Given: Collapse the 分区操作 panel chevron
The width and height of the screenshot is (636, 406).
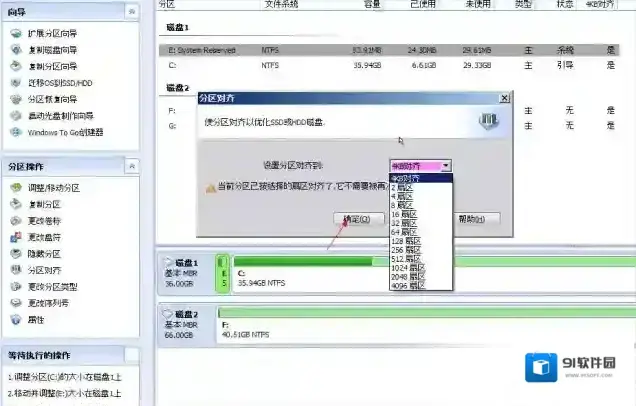Looking at the screenshot, I should click(x=132, y=165).
